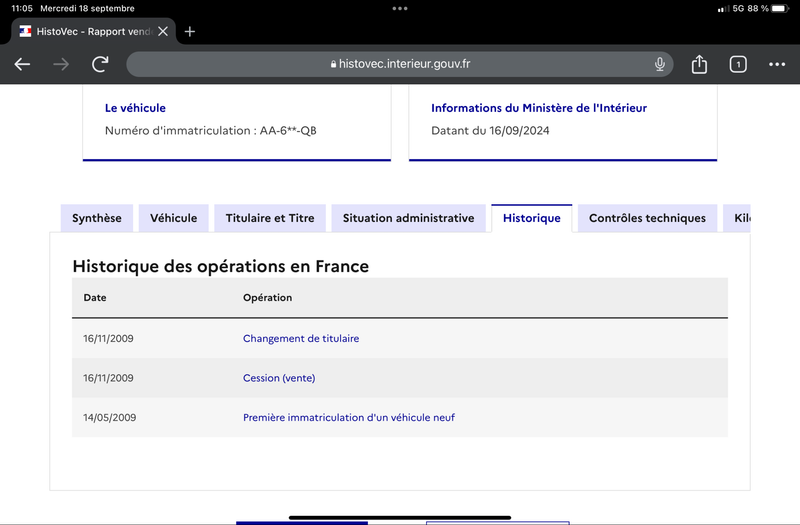Viewport: 800px width, 525px height.
Task: Tap the home indicator bar at bottom
Action: [400, 517]
